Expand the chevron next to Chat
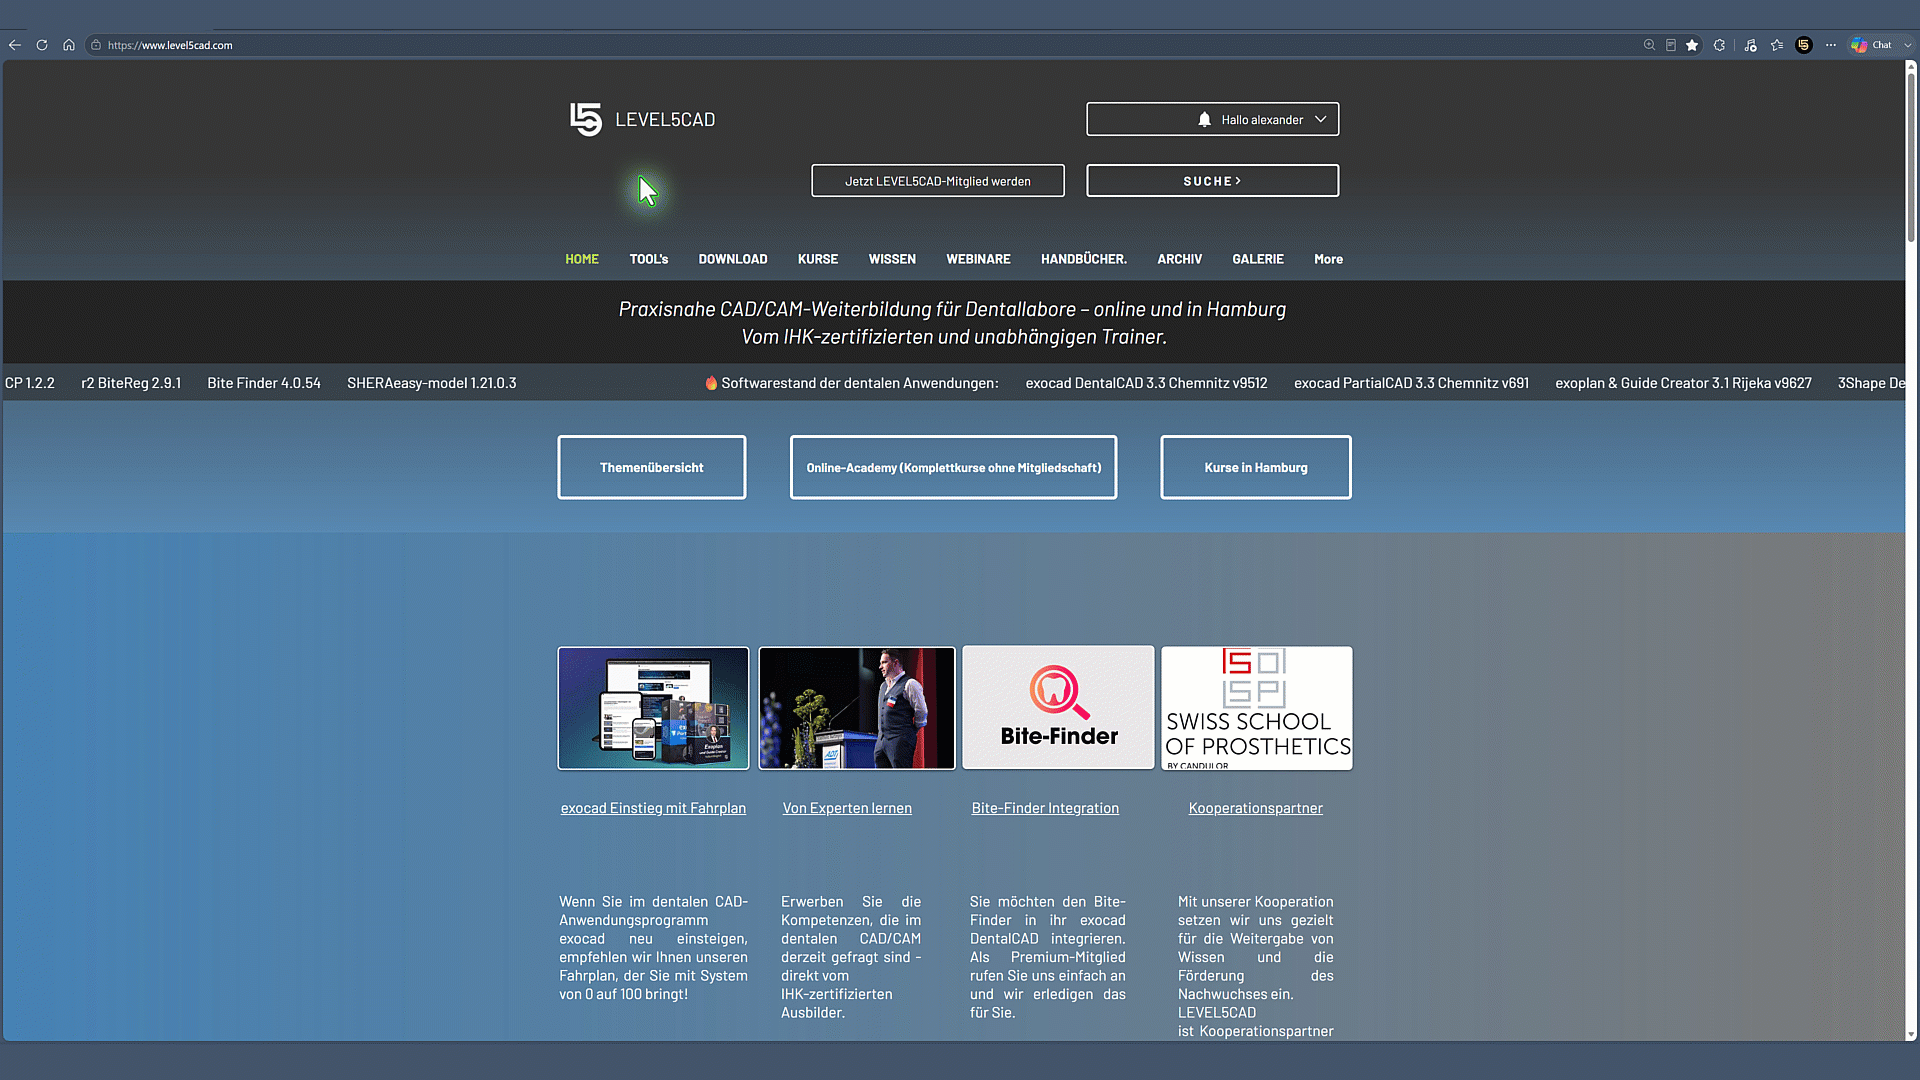Viewport: 1920px width, 1080px height. coord(1908,45)
